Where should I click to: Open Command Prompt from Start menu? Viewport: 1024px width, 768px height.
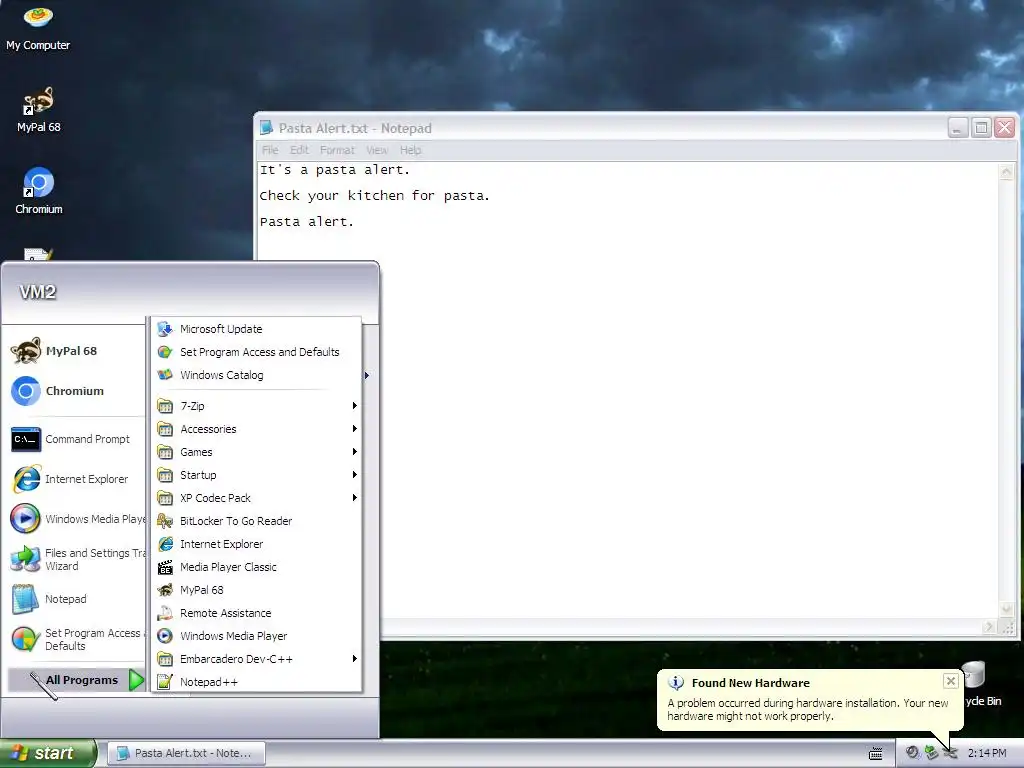(x=71, y=439)
